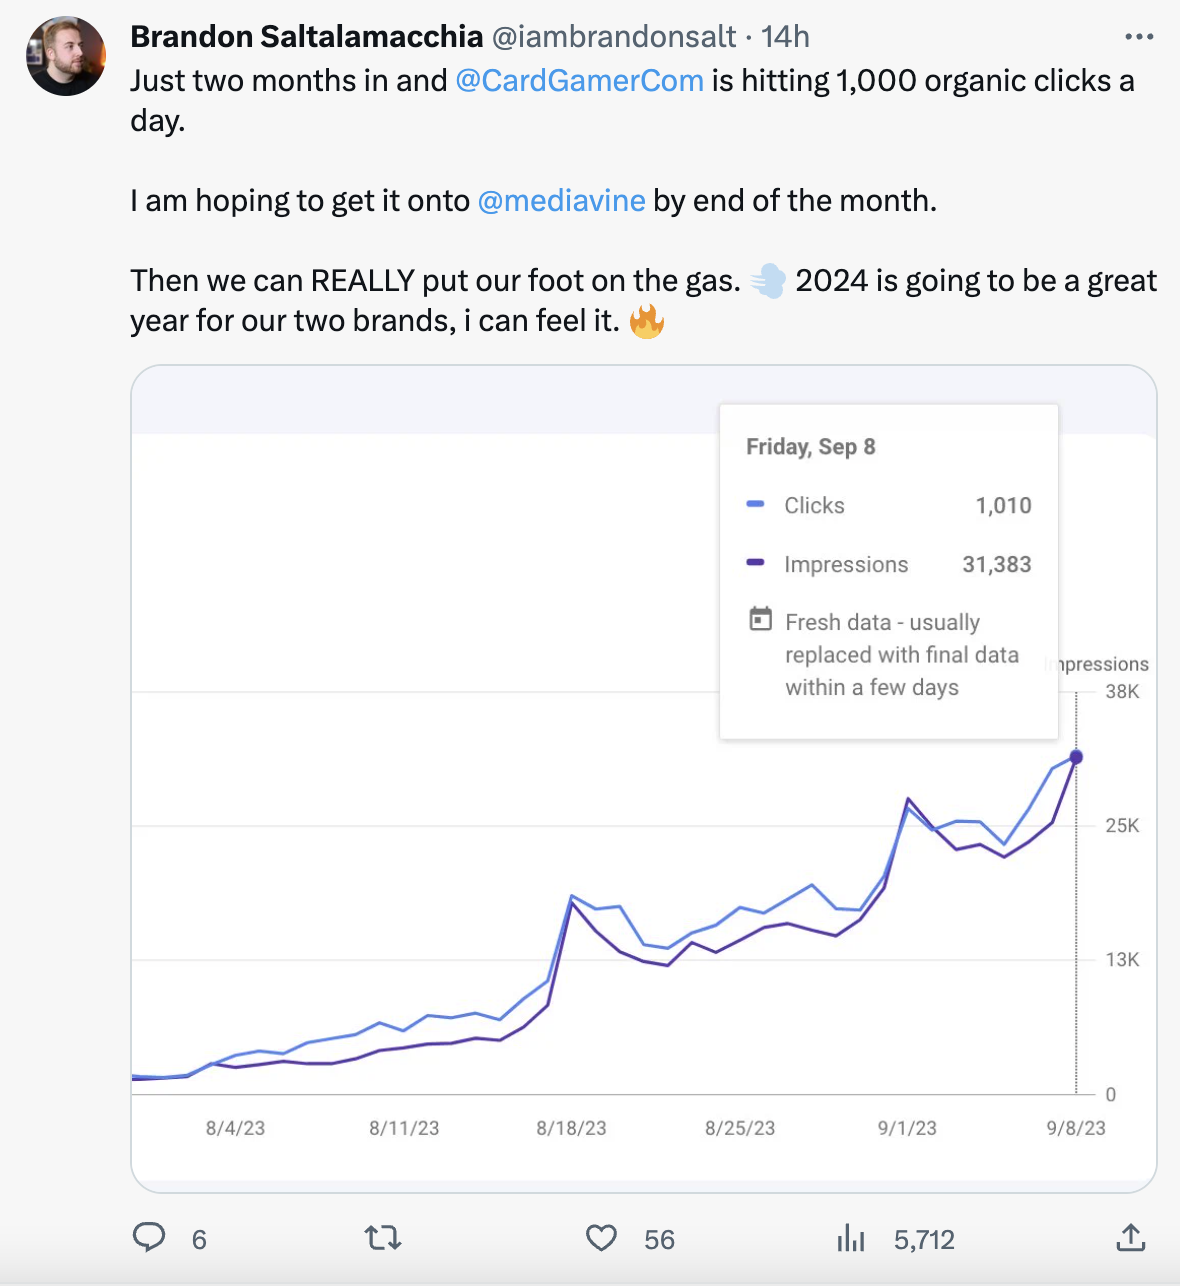Open the @CardGamerCom mention link
The image size is (1180, 1286).
579,80
